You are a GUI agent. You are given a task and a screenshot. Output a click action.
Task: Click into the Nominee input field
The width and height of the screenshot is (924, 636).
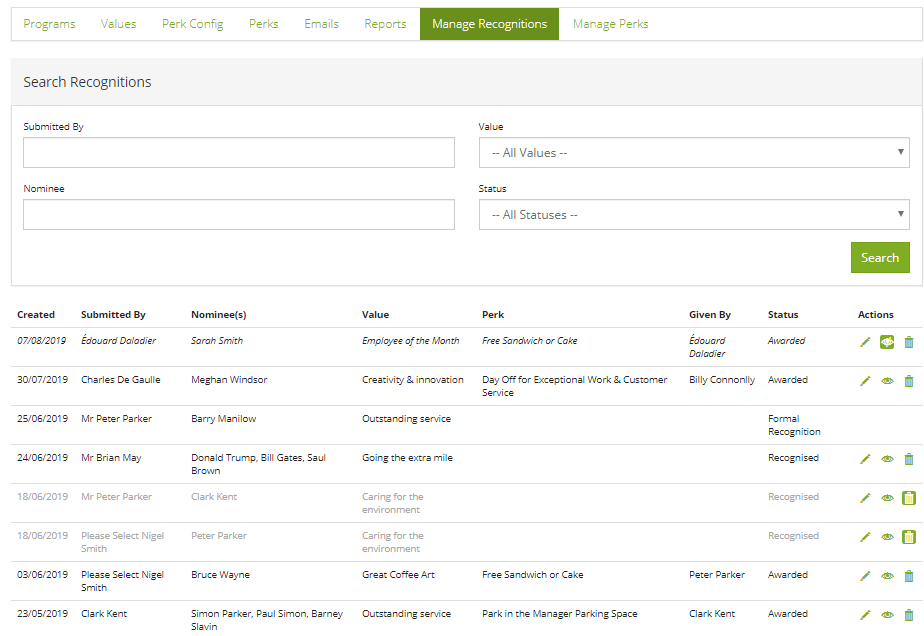coord(239,215)
